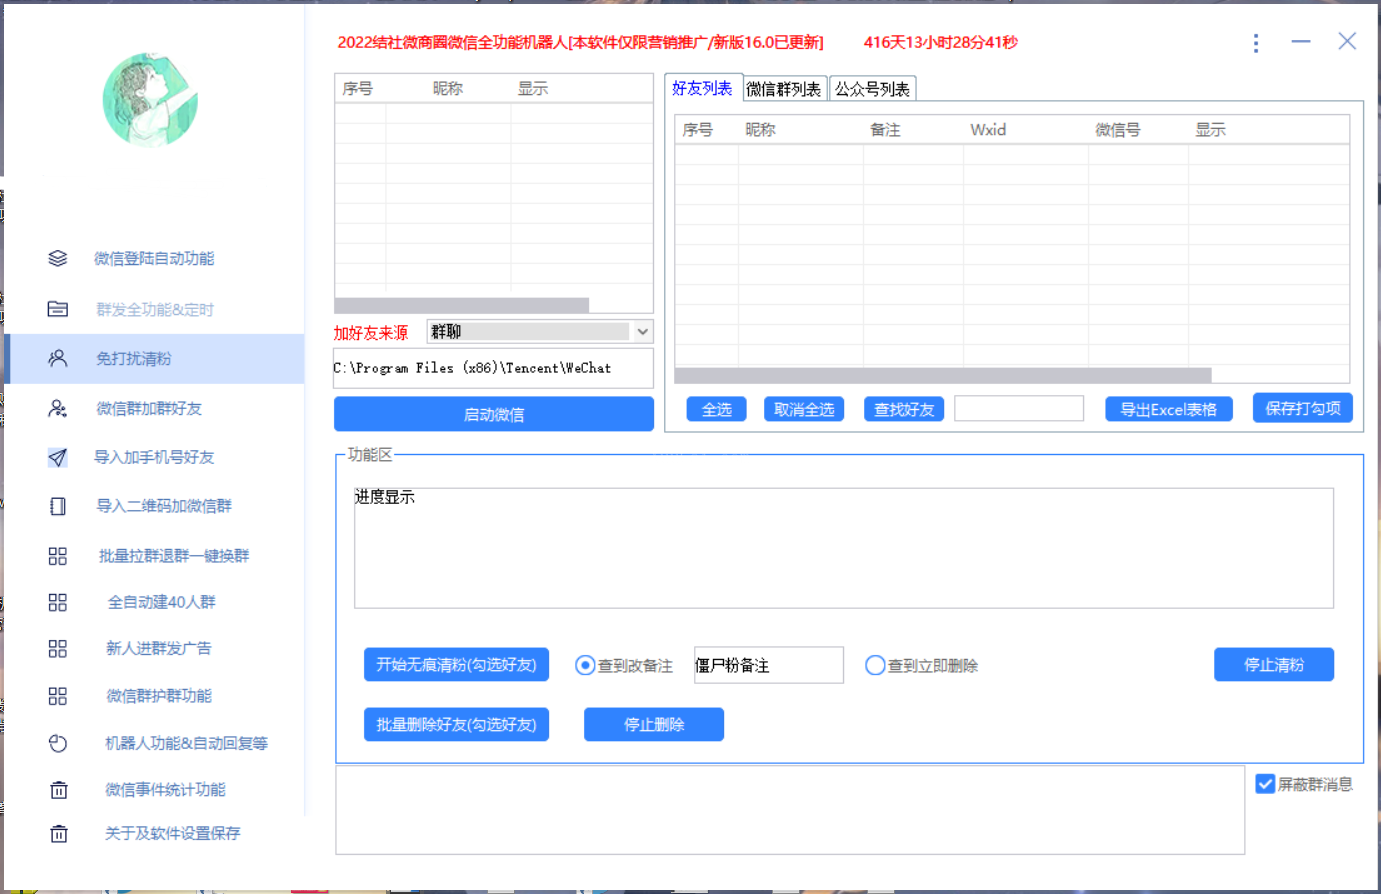
Task: Click the add-friend icon for 微信群加群好友
Action: tap(58, 408)
